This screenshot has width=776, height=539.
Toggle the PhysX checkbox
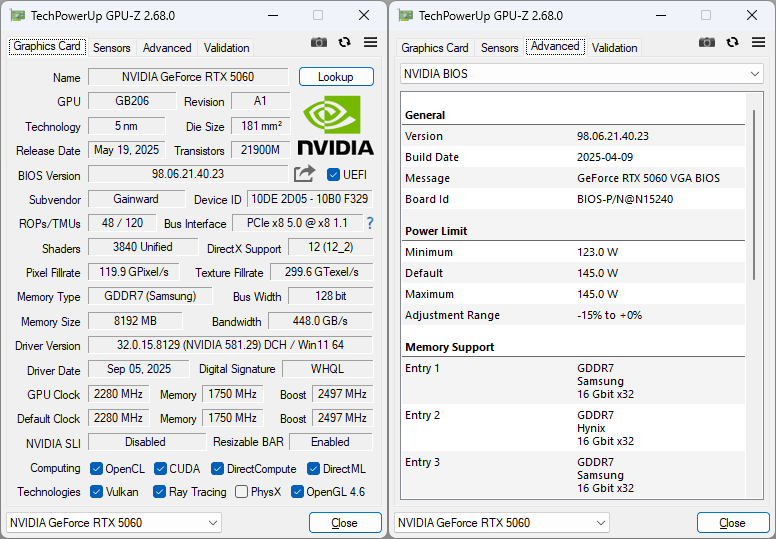point(242,492)
